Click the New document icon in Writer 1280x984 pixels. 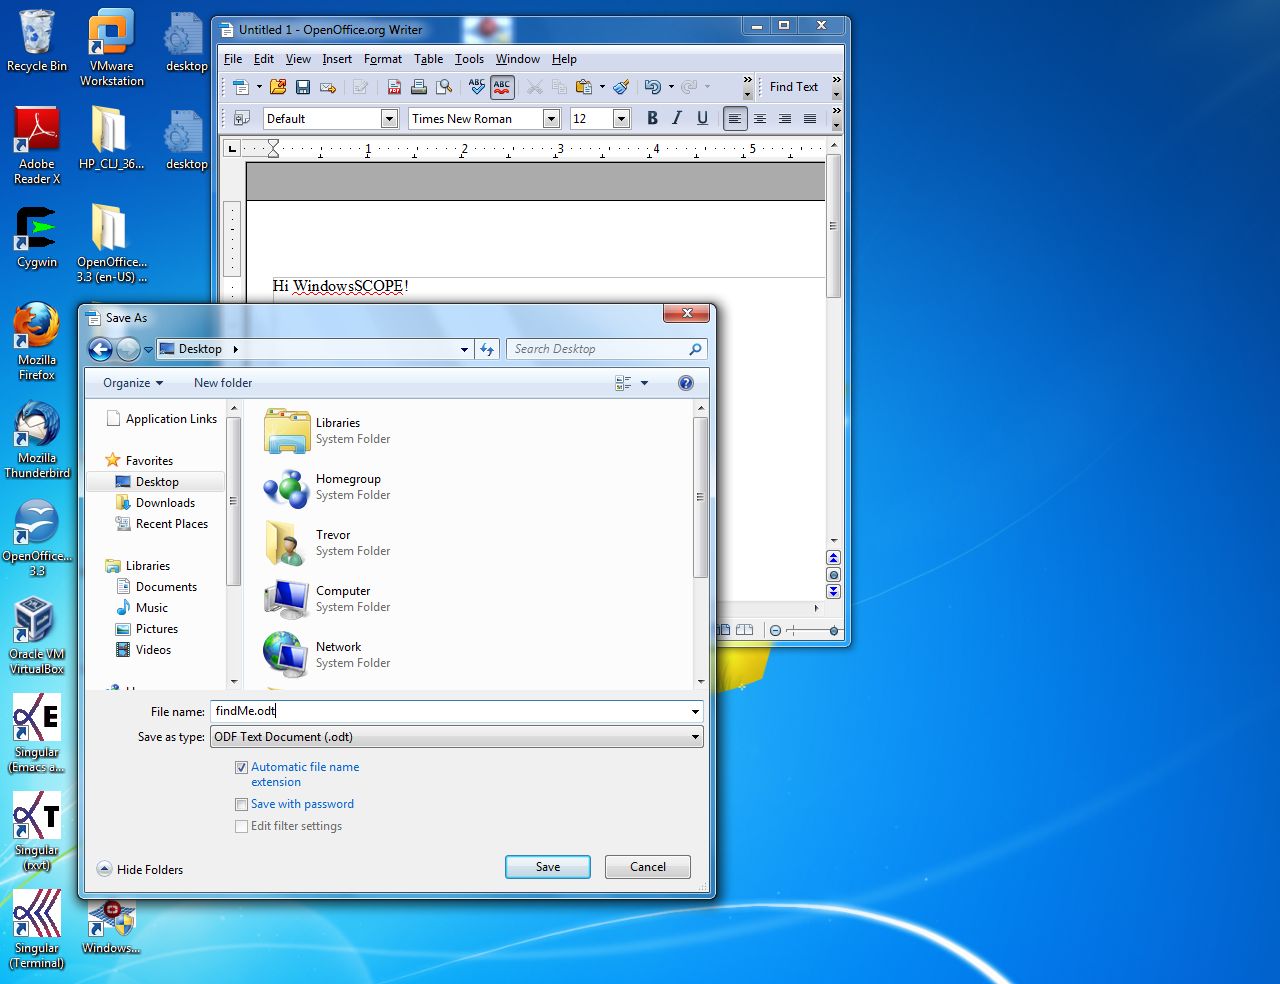[x=240, y=87]
